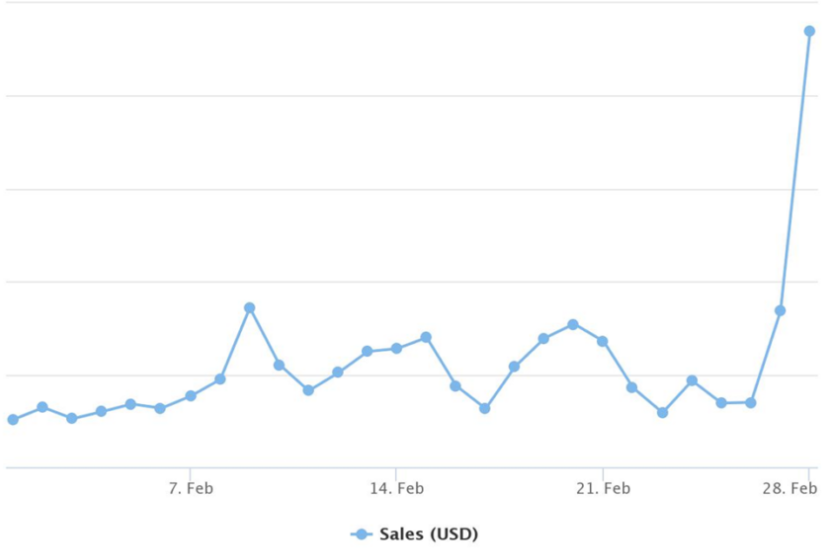This screenshot has height=560, width=836.
Task: Select the data point above 14. Feb
Action: click(x=396, y=348)
